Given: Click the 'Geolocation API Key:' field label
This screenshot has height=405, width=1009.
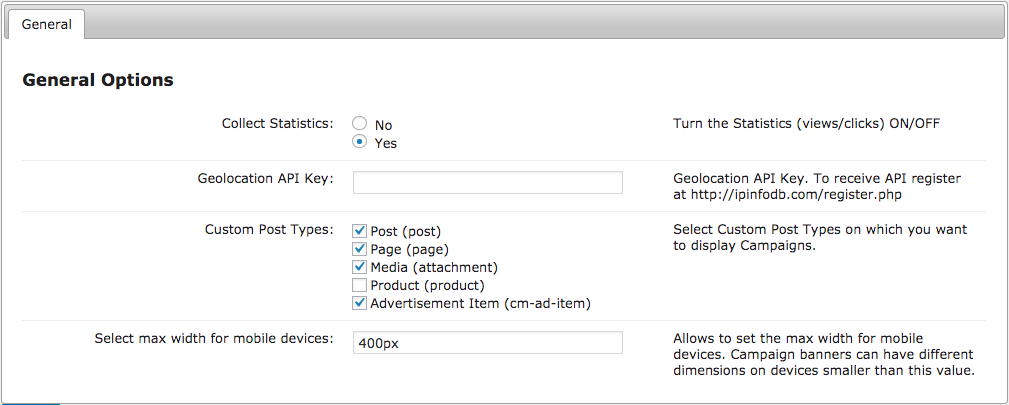Looking at the screenshot, I should [x=266, y=178].
